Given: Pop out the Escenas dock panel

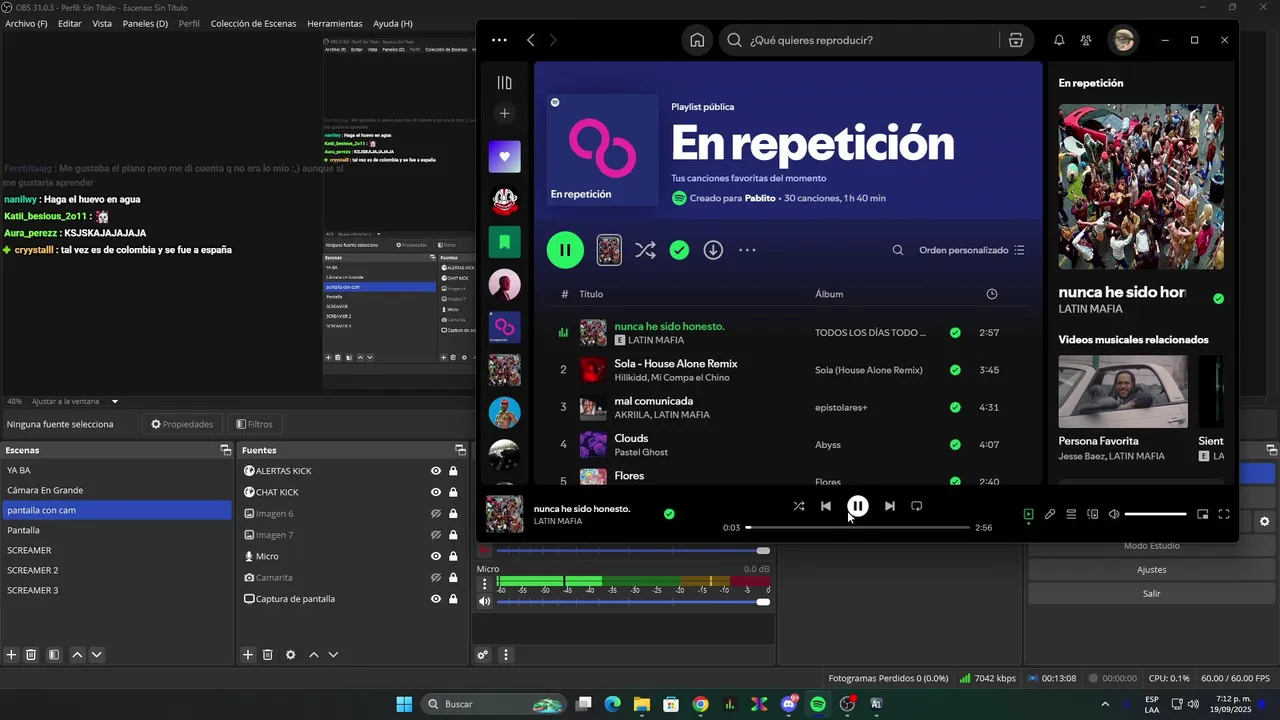Looking at the screenshot, I should pos(226,450).
